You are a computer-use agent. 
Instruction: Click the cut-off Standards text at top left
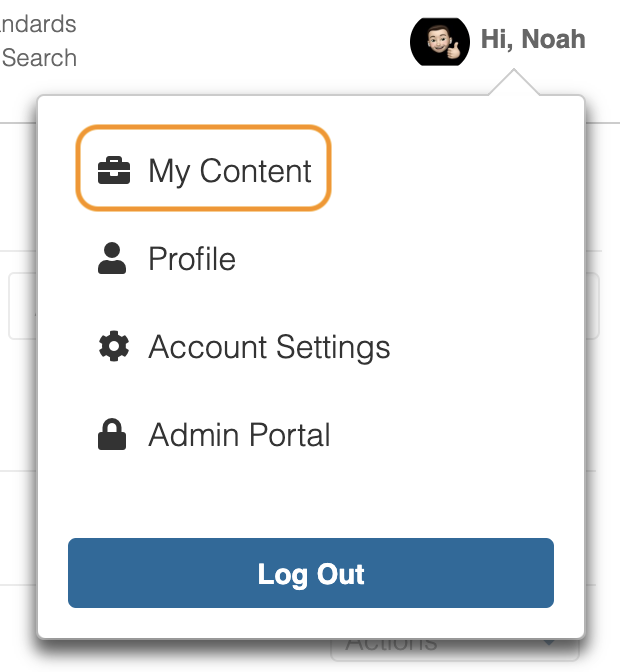click(x=38, y=23)
